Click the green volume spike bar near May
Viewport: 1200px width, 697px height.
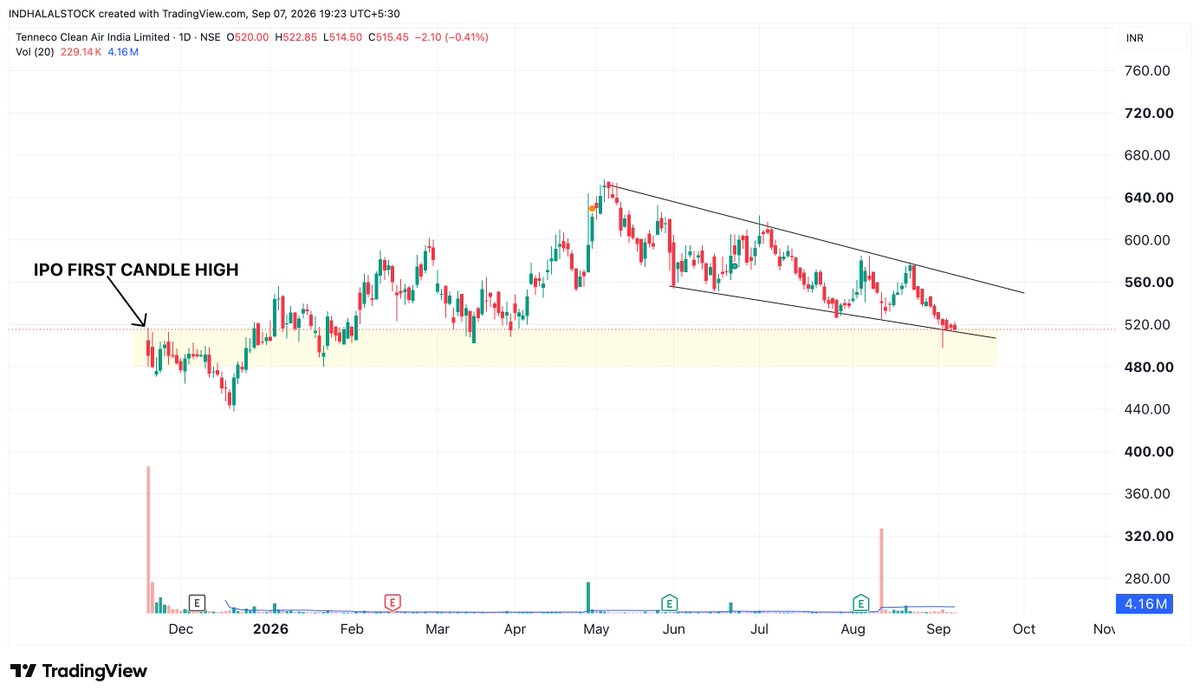tap(588, 597)
